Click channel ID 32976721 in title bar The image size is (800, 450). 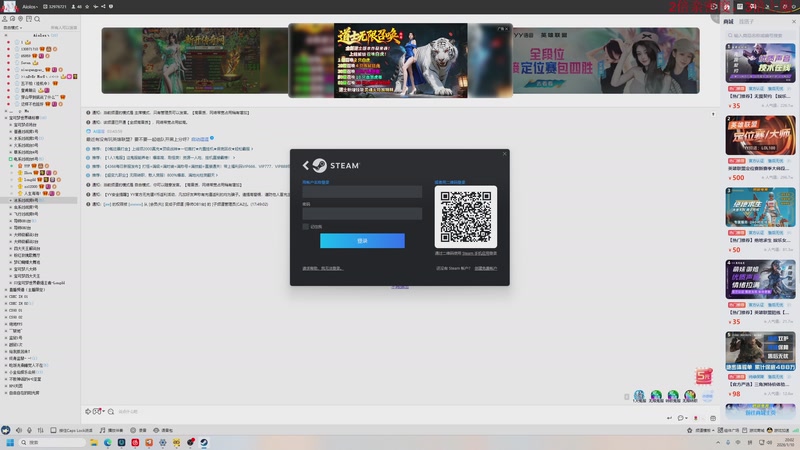[55, 7]
